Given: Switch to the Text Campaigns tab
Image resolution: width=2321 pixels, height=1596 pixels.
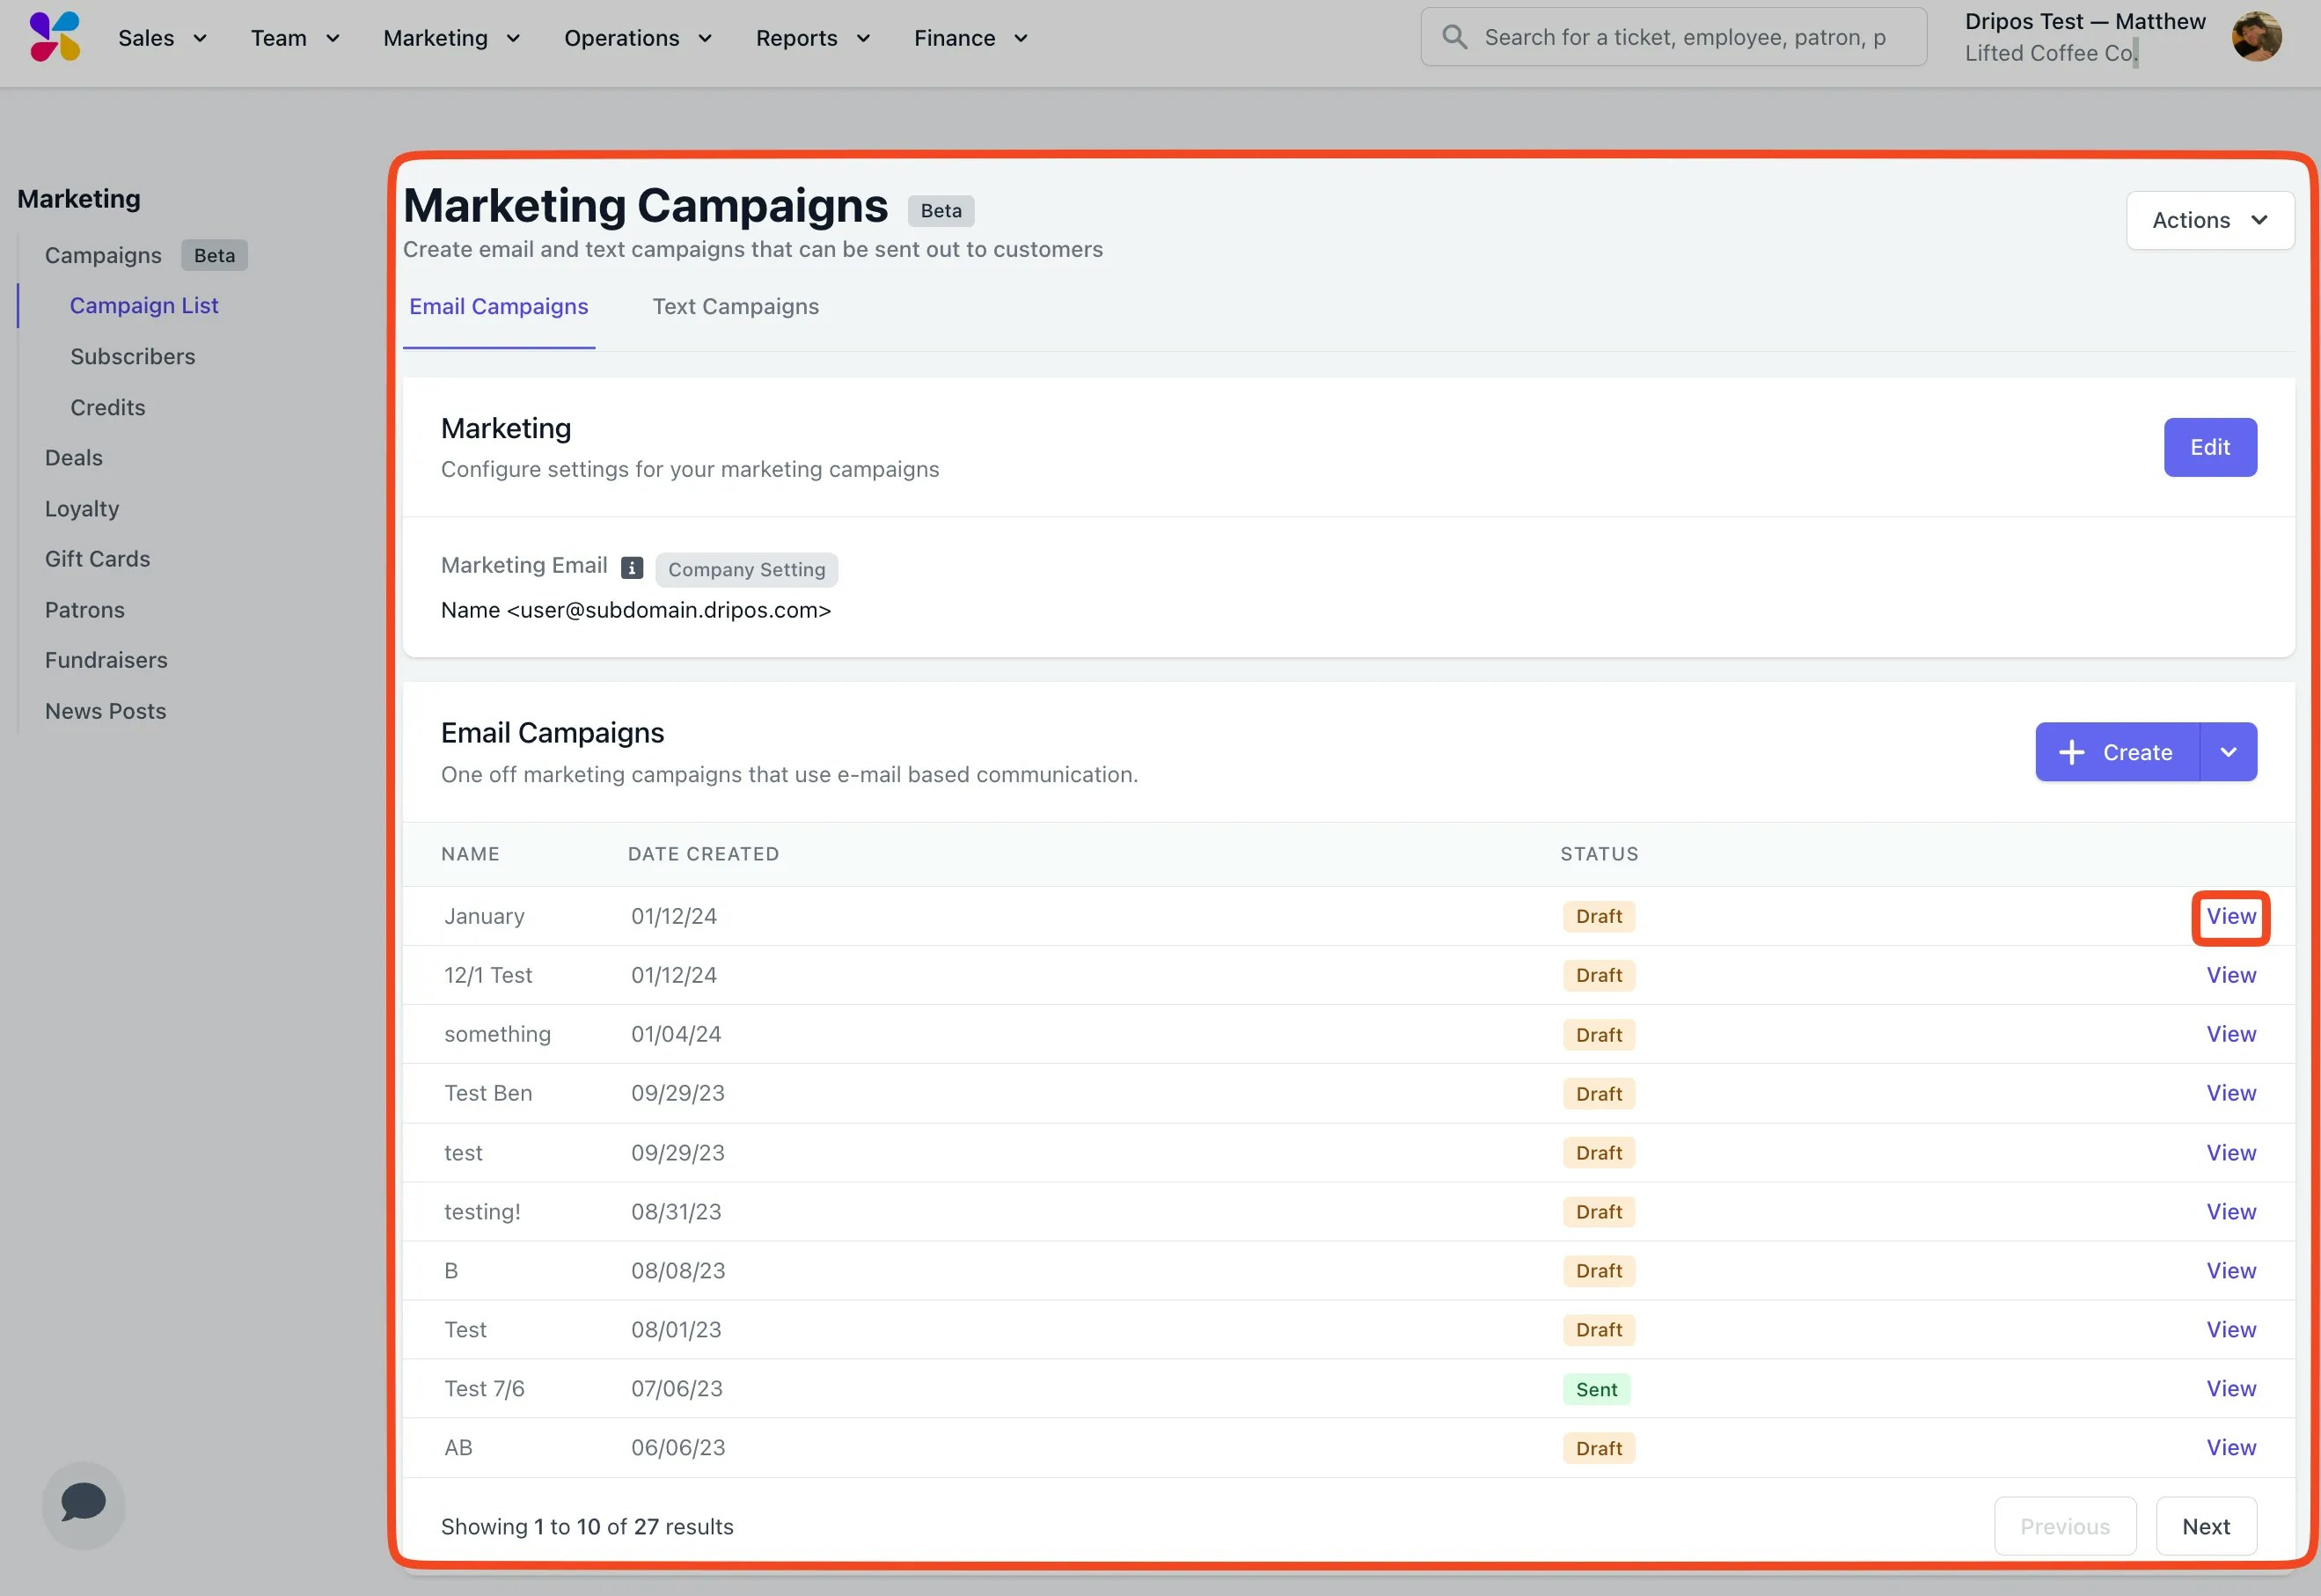Looking at the screenshot, I should coord(735,306).
